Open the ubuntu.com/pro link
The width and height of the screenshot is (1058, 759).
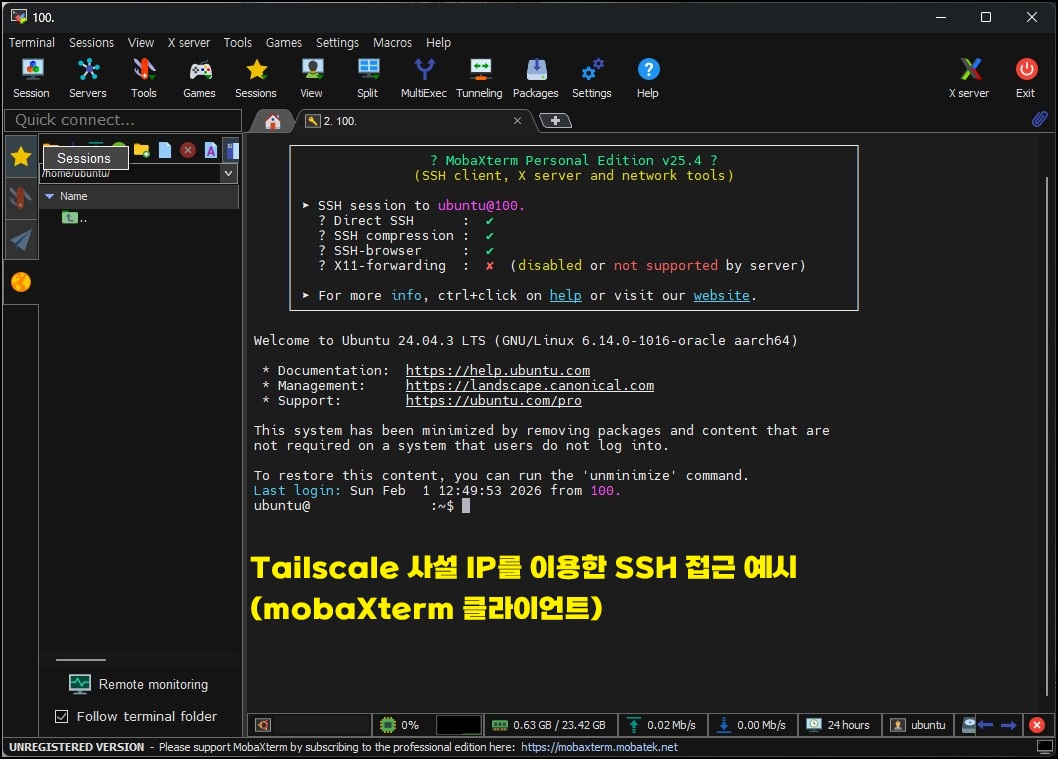click(493, 401)
